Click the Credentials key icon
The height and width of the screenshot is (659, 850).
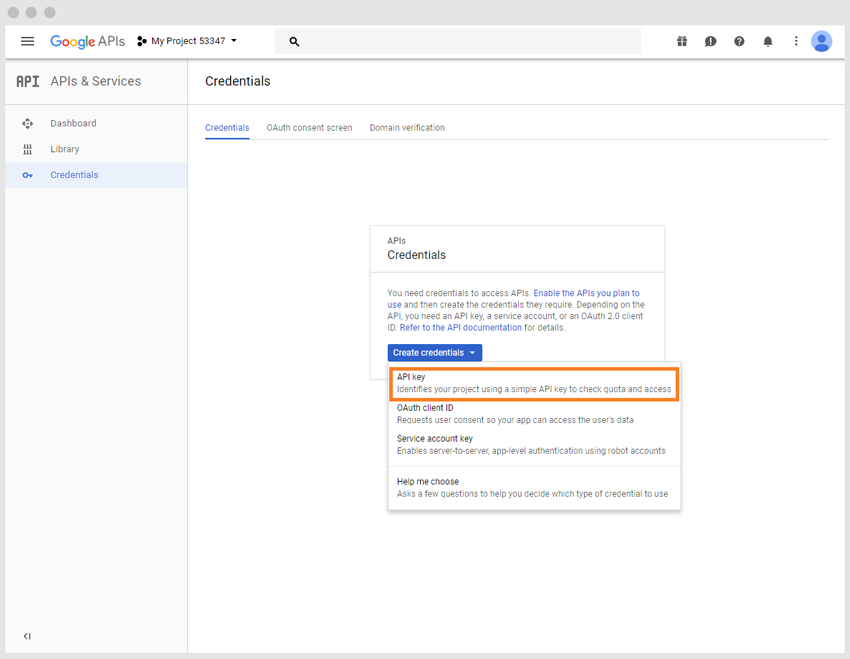[28, 175]
